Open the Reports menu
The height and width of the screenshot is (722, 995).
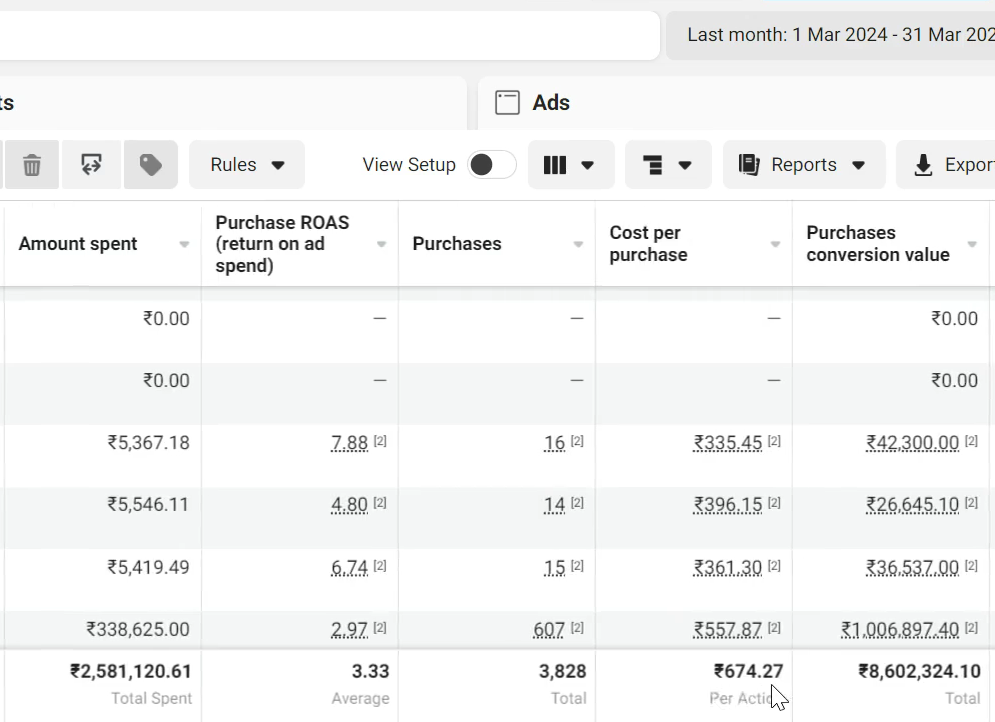[803, 165]
